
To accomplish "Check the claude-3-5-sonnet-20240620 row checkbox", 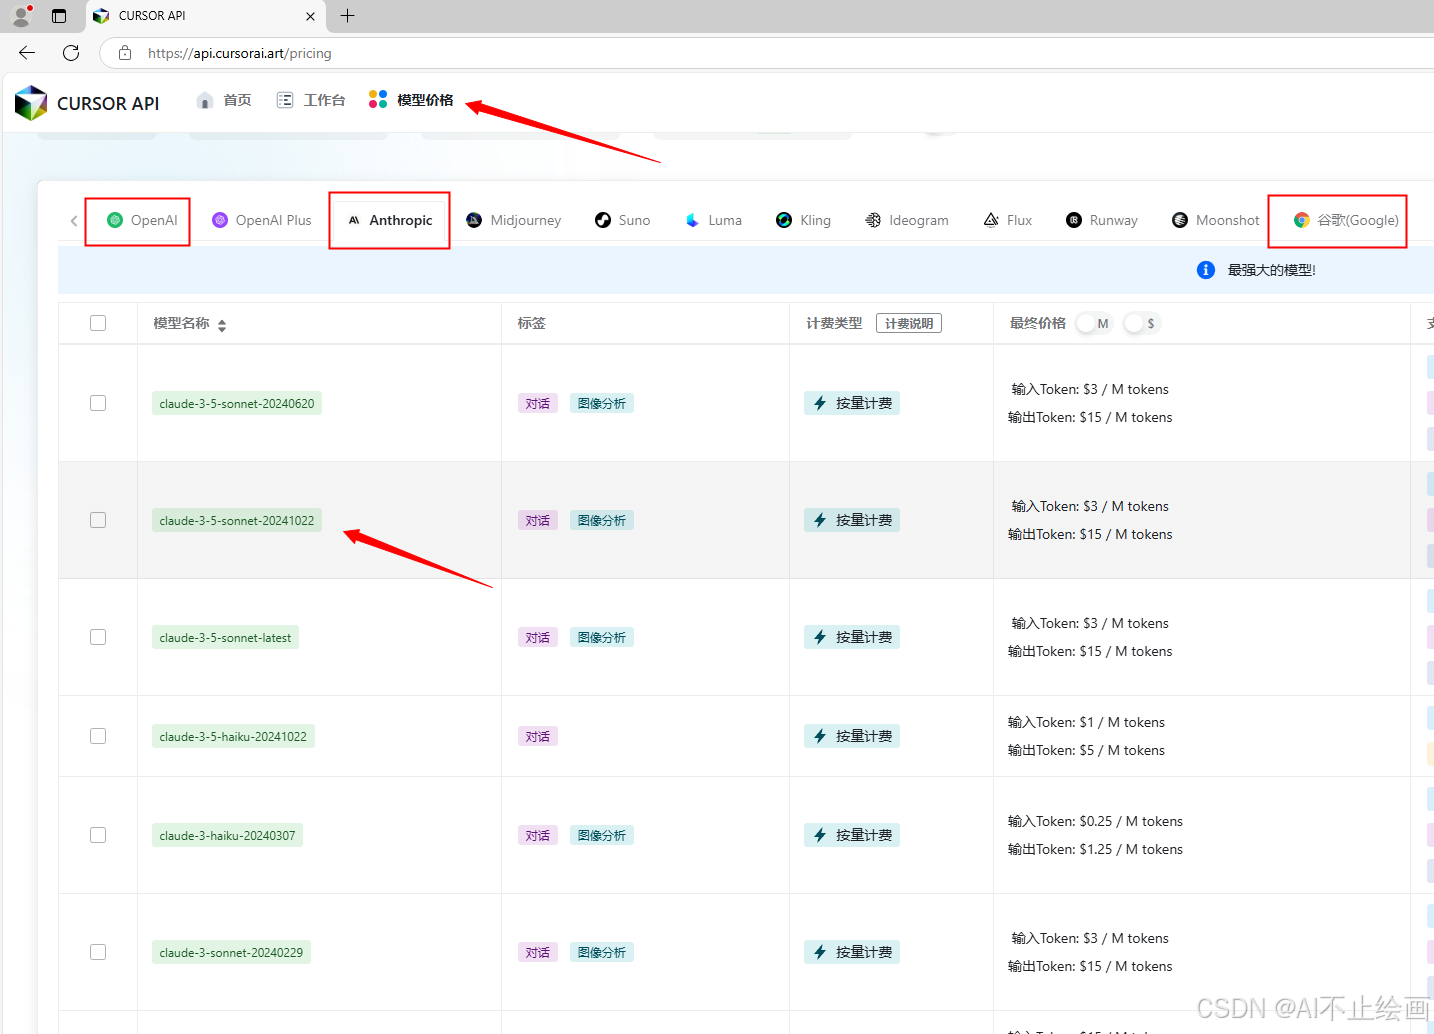I will click(x=98, y=403).
